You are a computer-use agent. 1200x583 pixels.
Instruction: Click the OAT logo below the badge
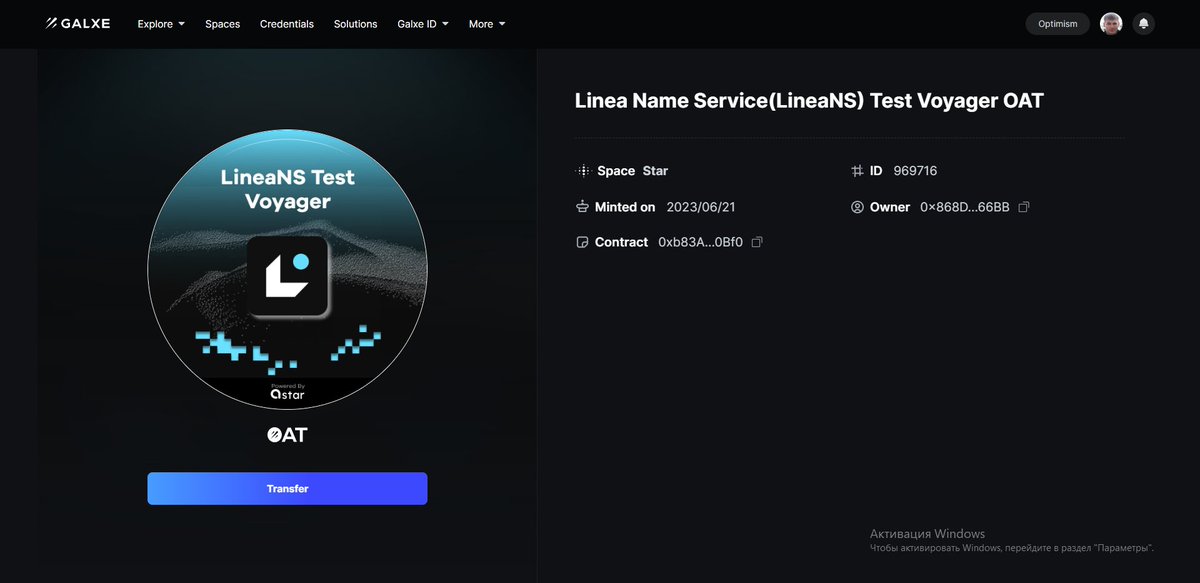coord(287,435)
